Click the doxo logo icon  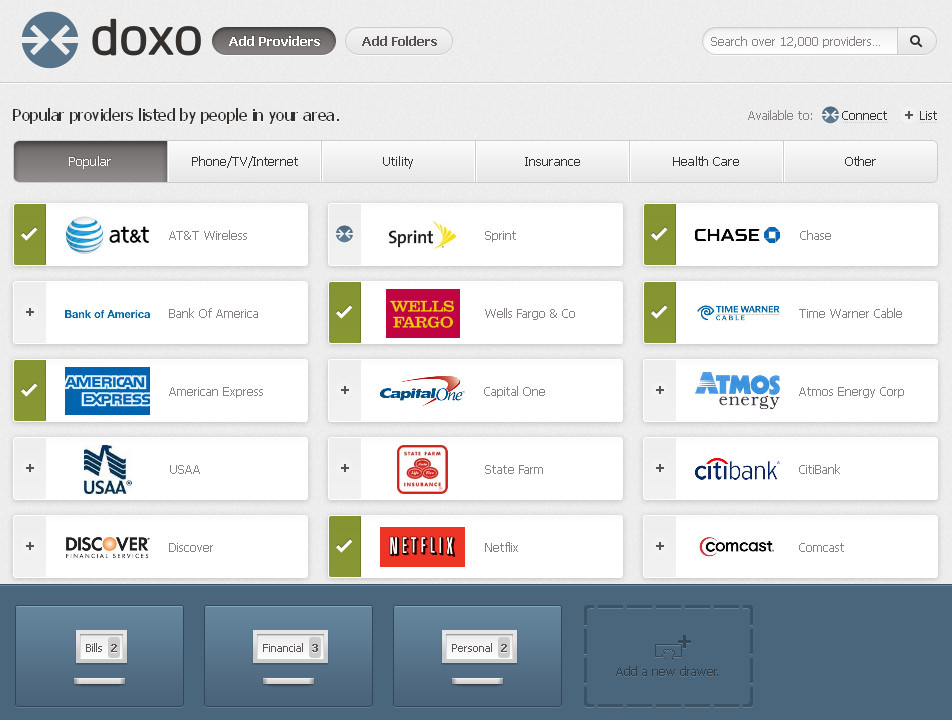tap(50, 40)
